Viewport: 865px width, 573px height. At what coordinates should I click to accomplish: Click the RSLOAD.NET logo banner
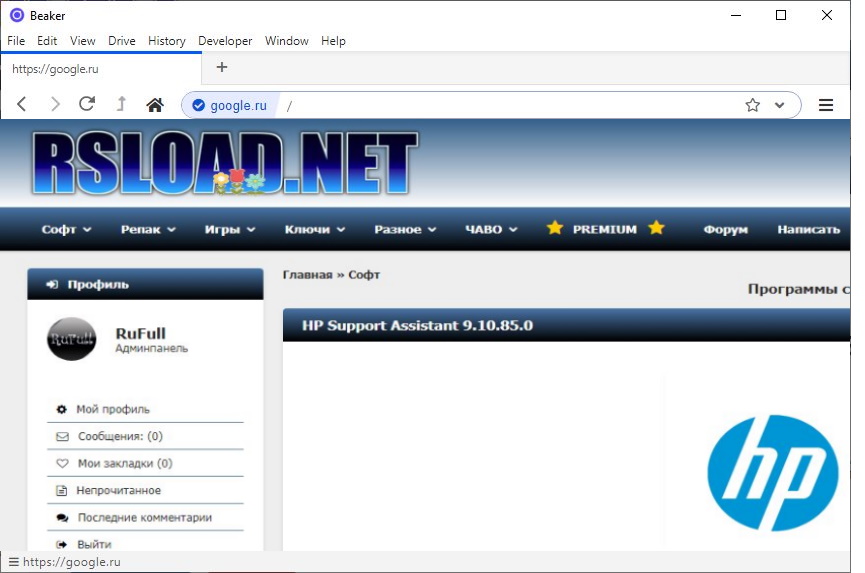point(225,163)
